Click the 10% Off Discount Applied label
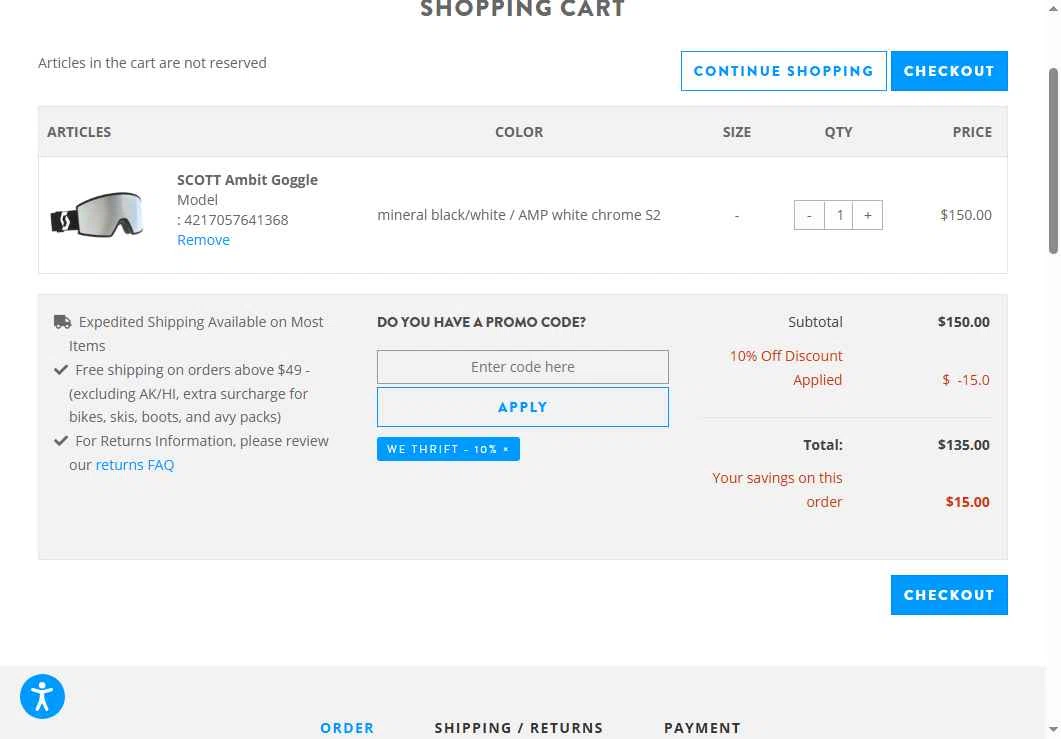This screenshot has width=1061, height=739. 786,368
